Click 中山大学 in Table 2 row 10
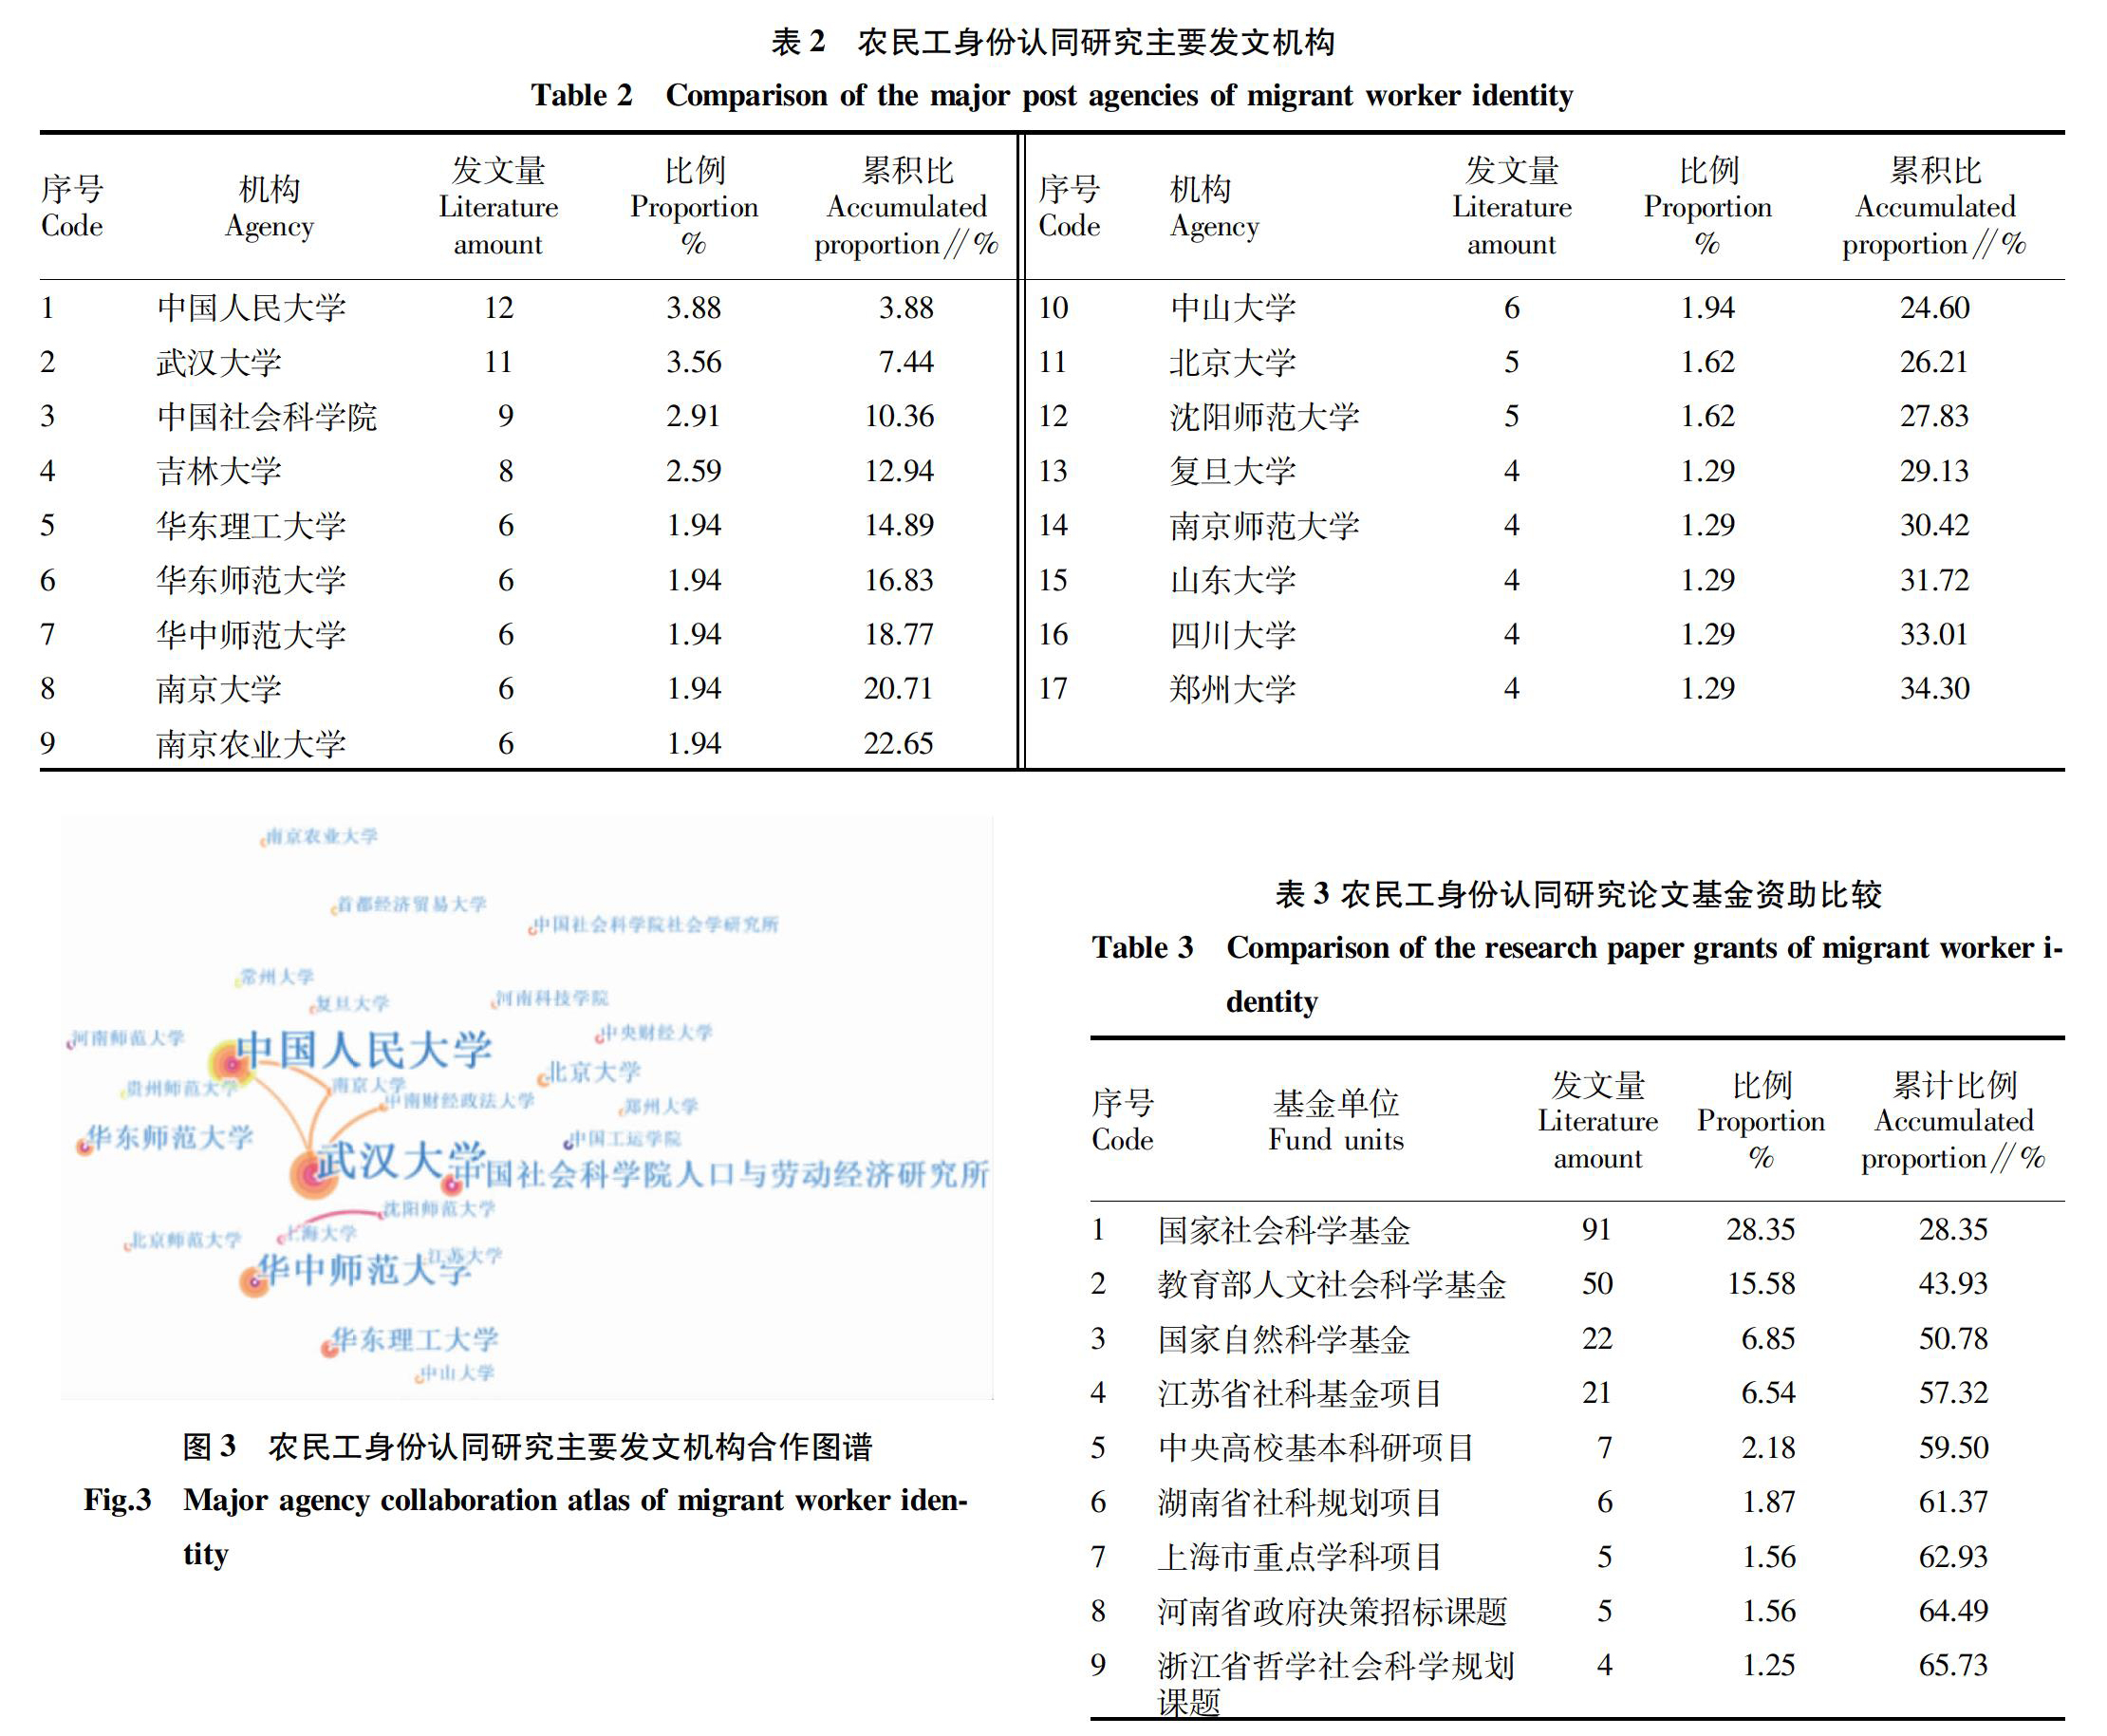 coord(1233,308)
